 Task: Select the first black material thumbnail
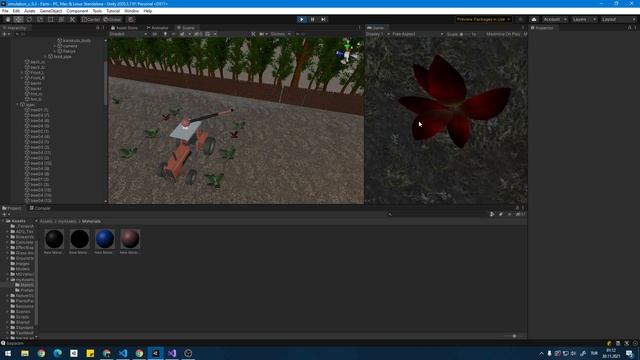(x=54, y=239)
